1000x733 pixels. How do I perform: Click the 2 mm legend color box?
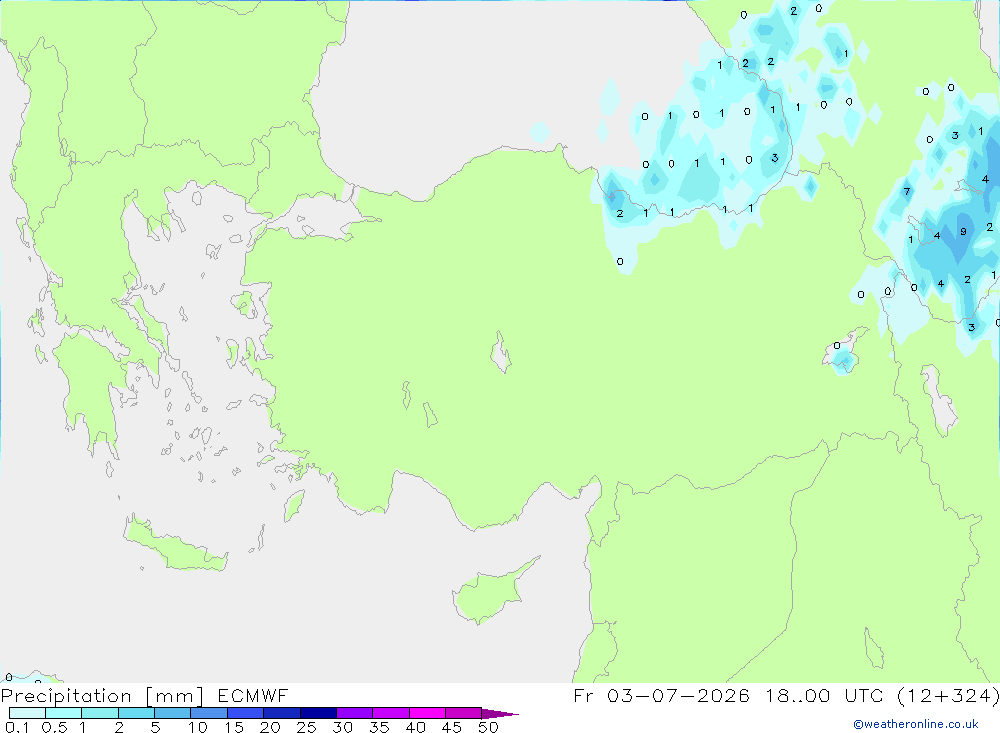136,713
